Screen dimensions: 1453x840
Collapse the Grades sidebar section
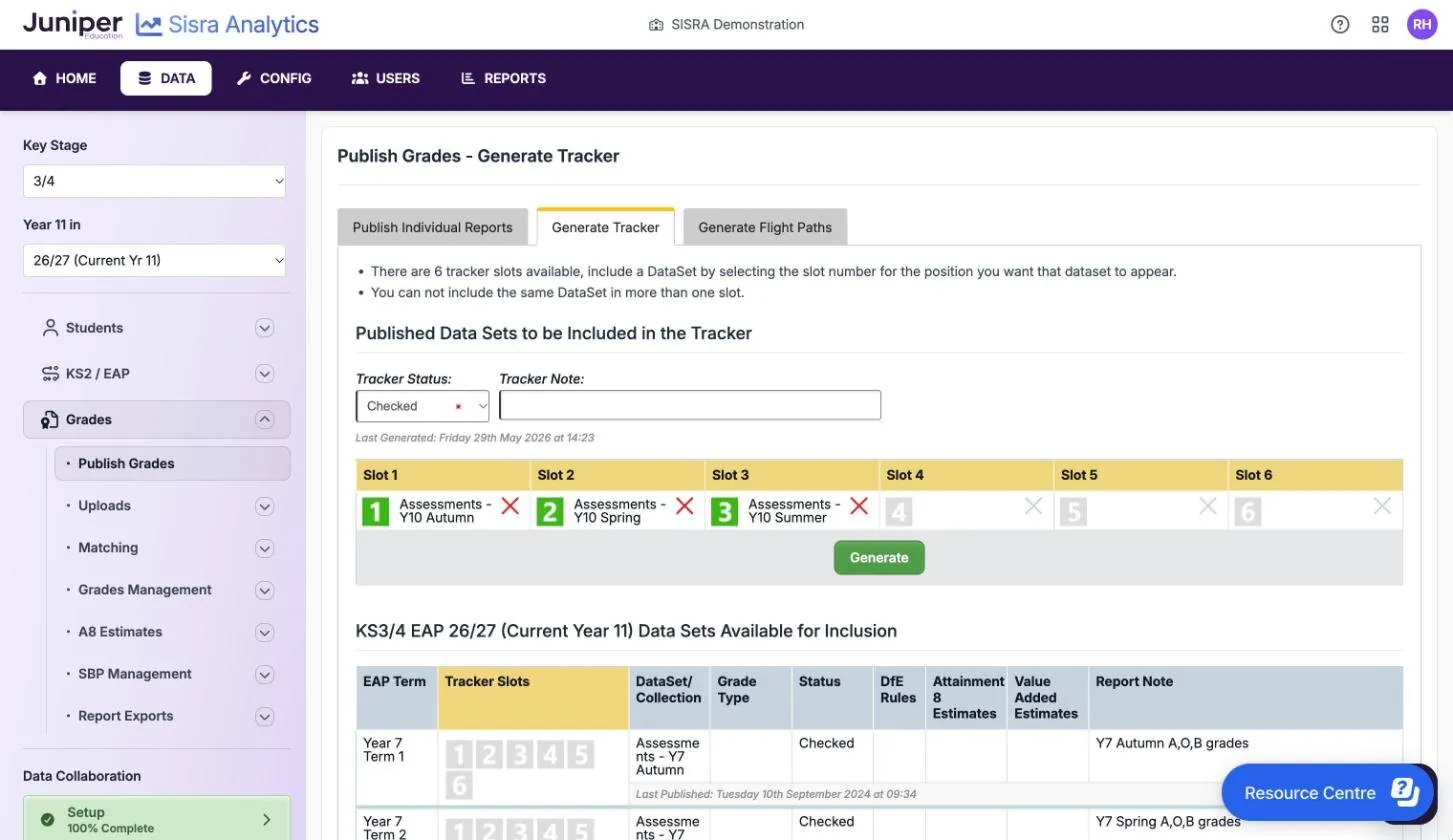point(264,420)
